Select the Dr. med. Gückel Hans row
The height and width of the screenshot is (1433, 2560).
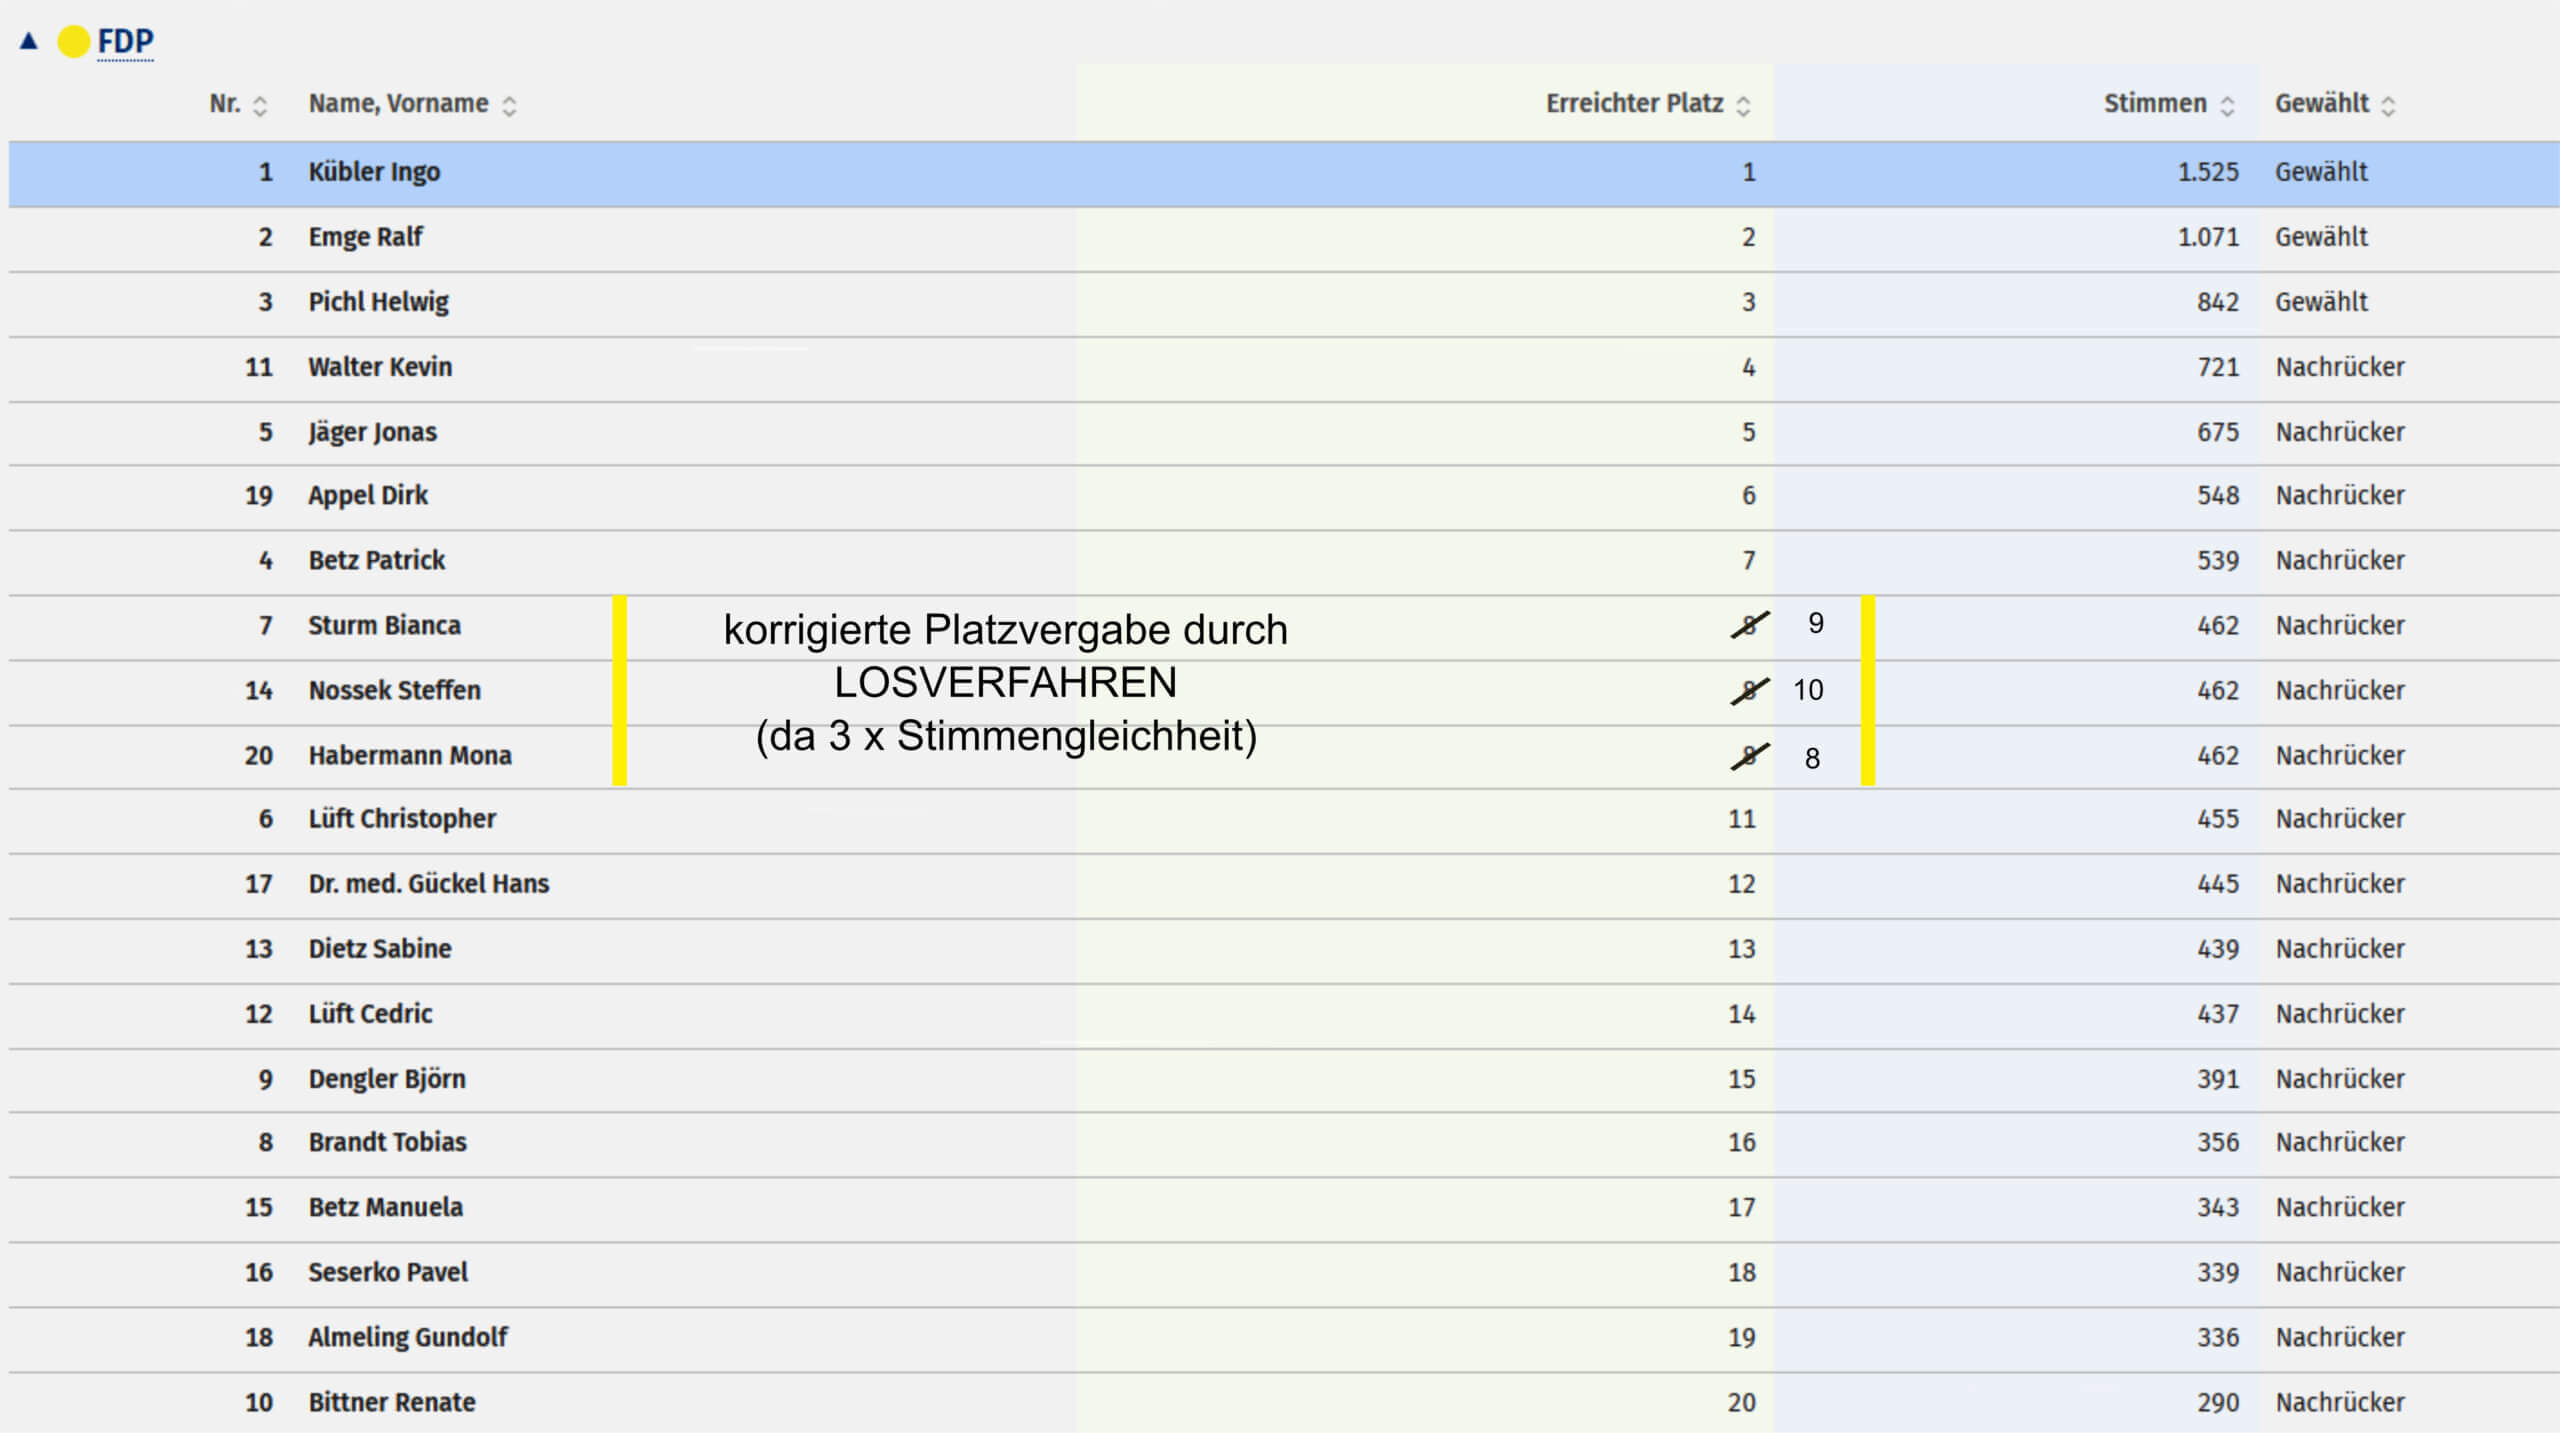[x=428, y=884]
